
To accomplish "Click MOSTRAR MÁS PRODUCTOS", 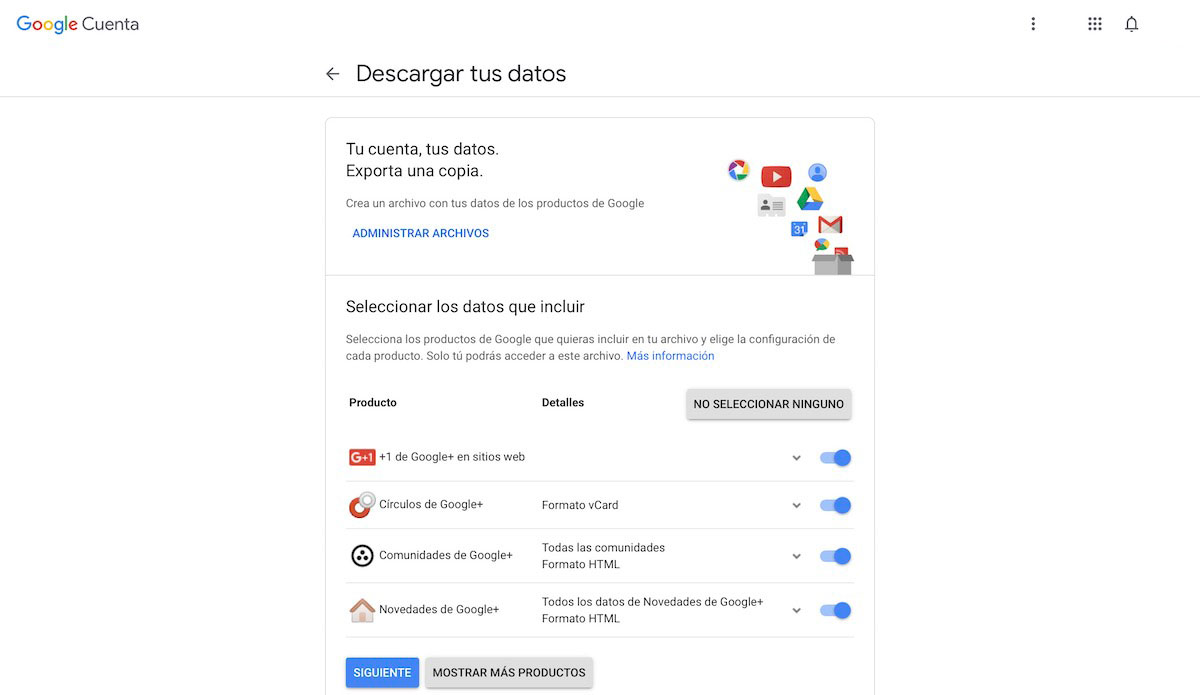I will coord(509,672).
